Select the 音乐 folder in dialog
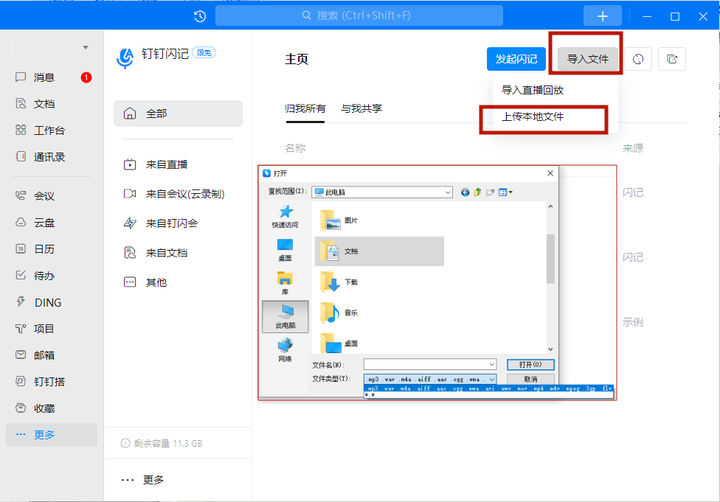This screenshot has width=720, height=502. [x=339, y=313]
